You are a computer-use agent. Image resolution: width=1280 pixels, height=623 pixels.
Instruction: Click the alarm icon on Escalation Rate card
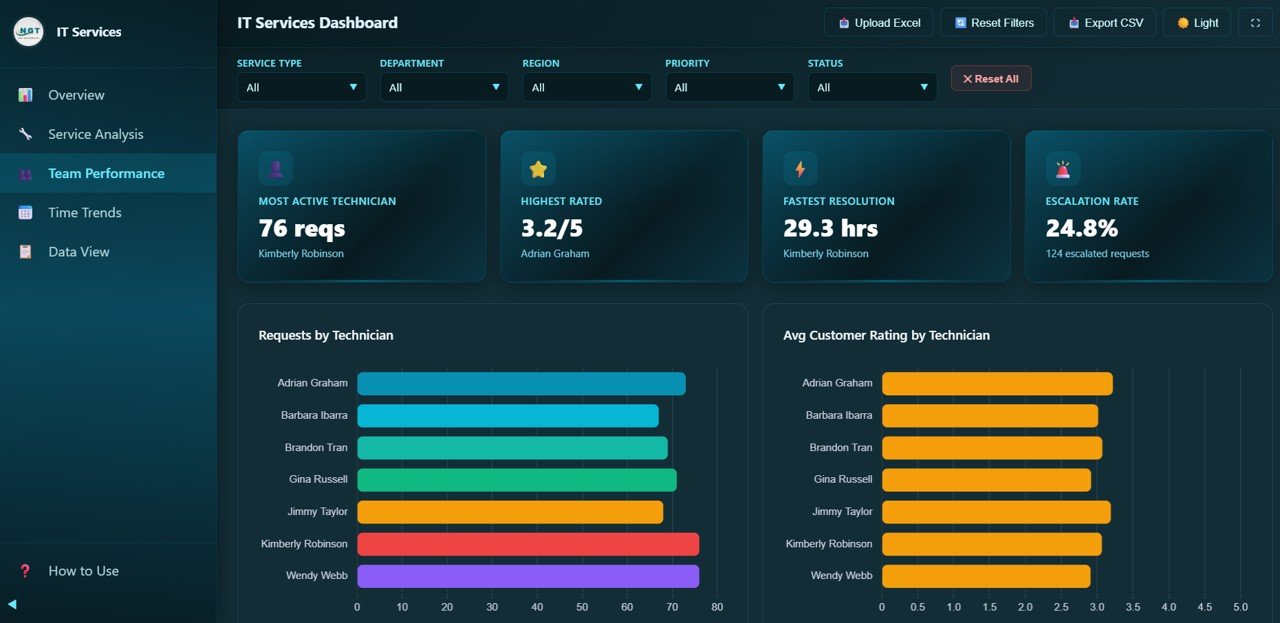pyautogui.click(x=1062, y=168)
